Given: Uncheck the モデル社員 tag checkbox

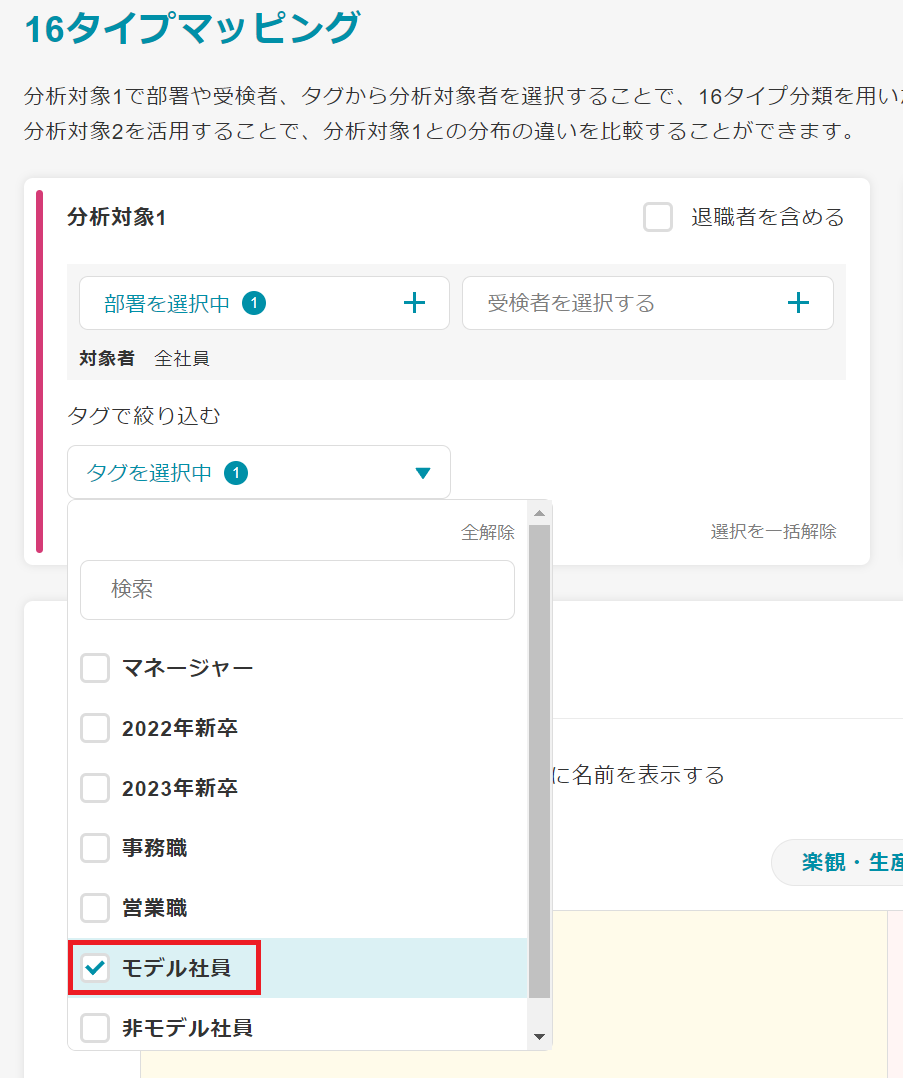Looking at the screenshot, I should (x=95, y=968).
